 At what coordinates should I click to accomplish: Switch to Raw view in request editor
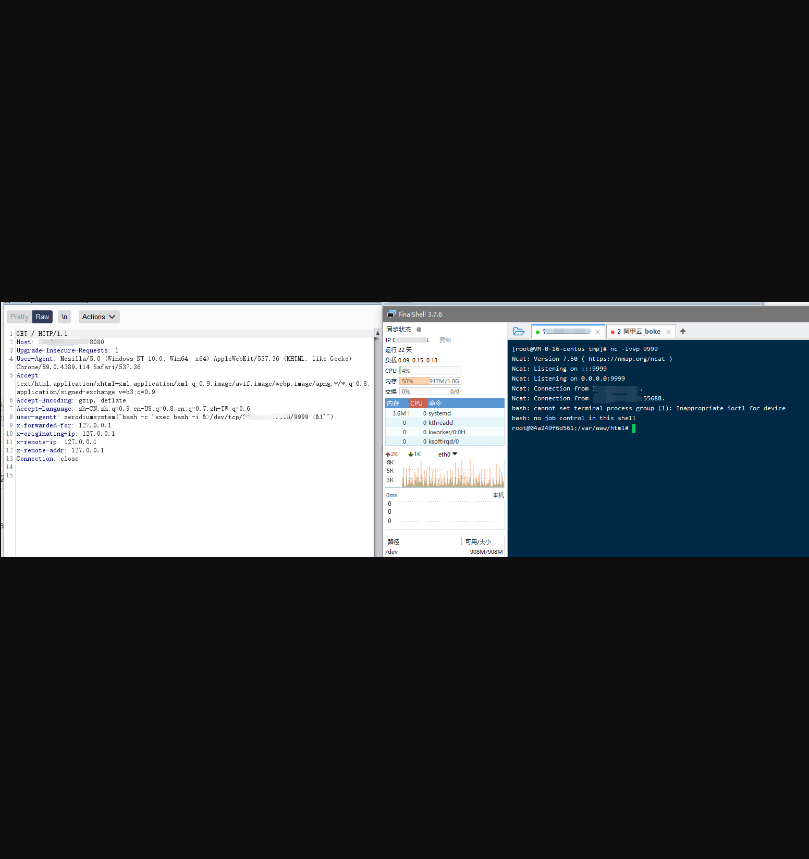pos(43,316)
